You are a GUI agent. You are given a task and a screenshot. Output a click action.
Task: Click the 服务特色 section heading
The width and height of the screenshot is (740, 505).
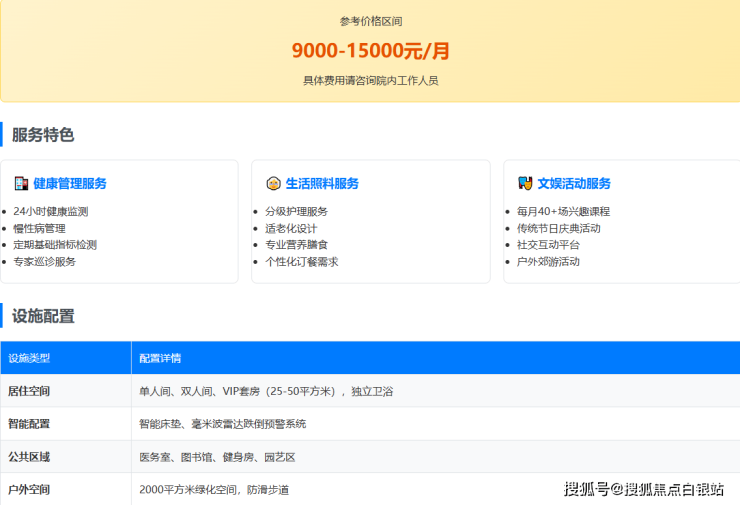(43, 135)
